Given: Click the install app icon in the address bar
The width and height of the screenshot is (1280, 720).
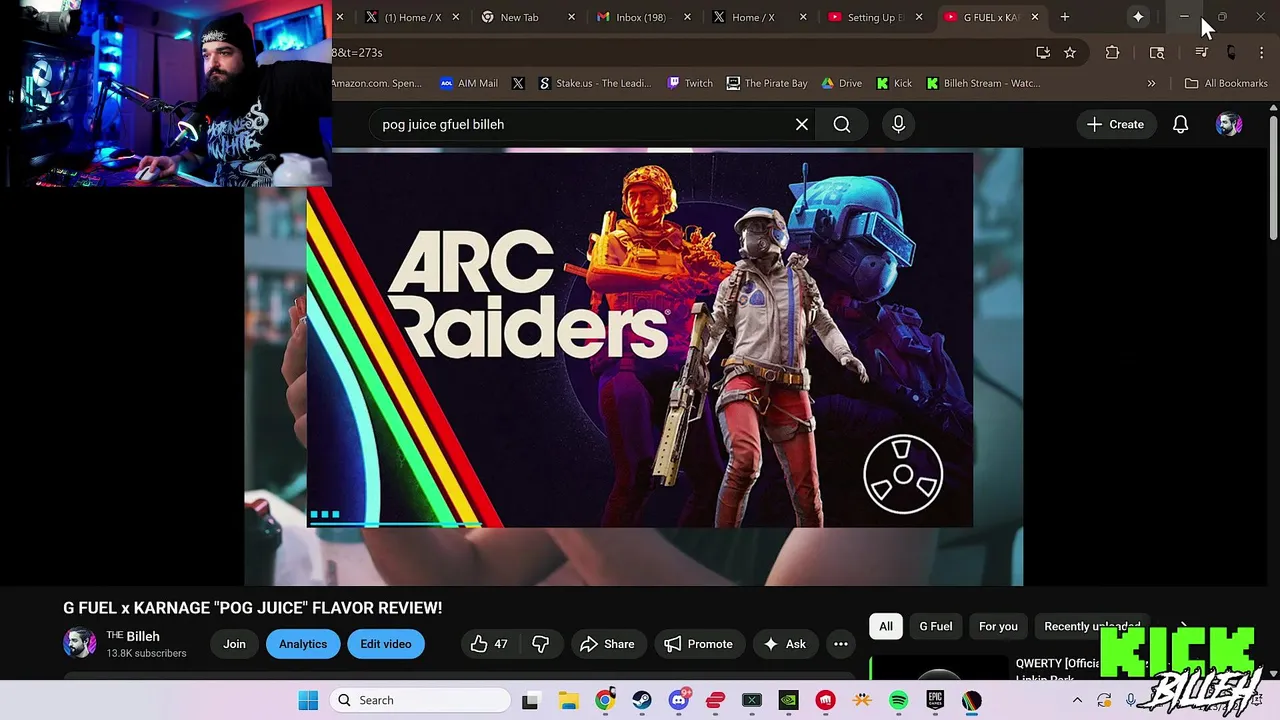Looking at the screenshot, I should tap(1043, 53).
